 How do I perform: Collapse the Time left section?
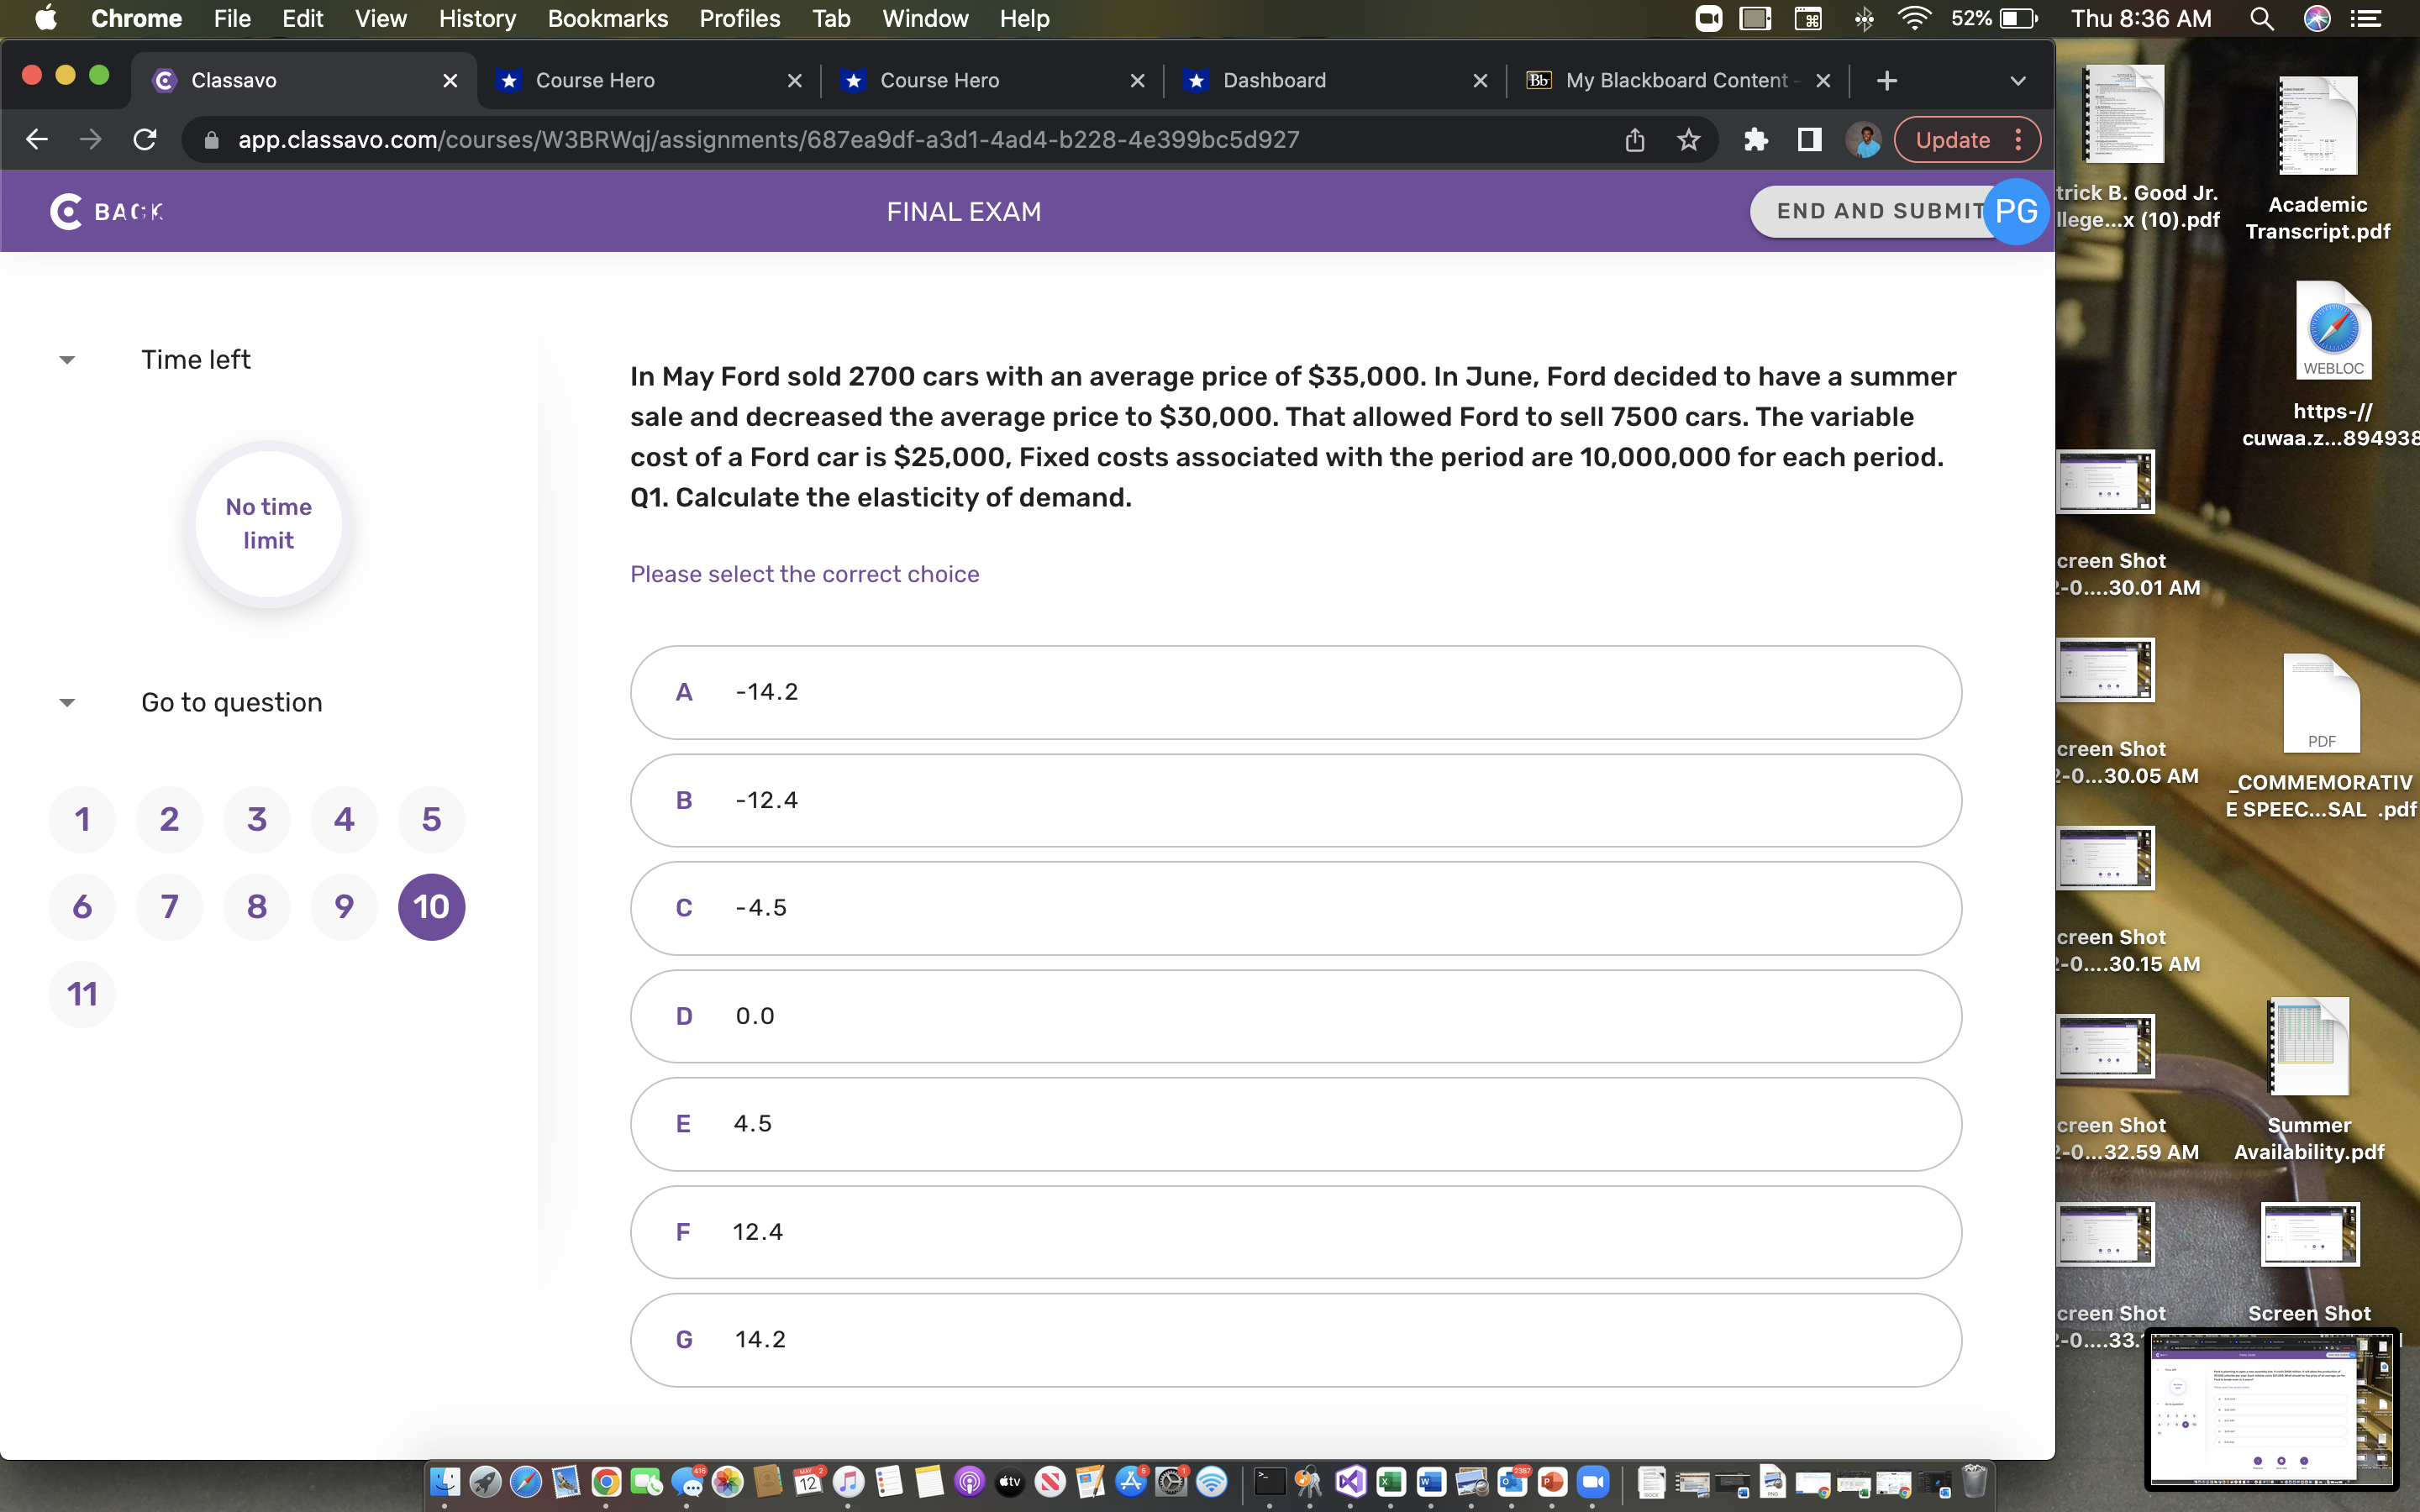(67, 360)
